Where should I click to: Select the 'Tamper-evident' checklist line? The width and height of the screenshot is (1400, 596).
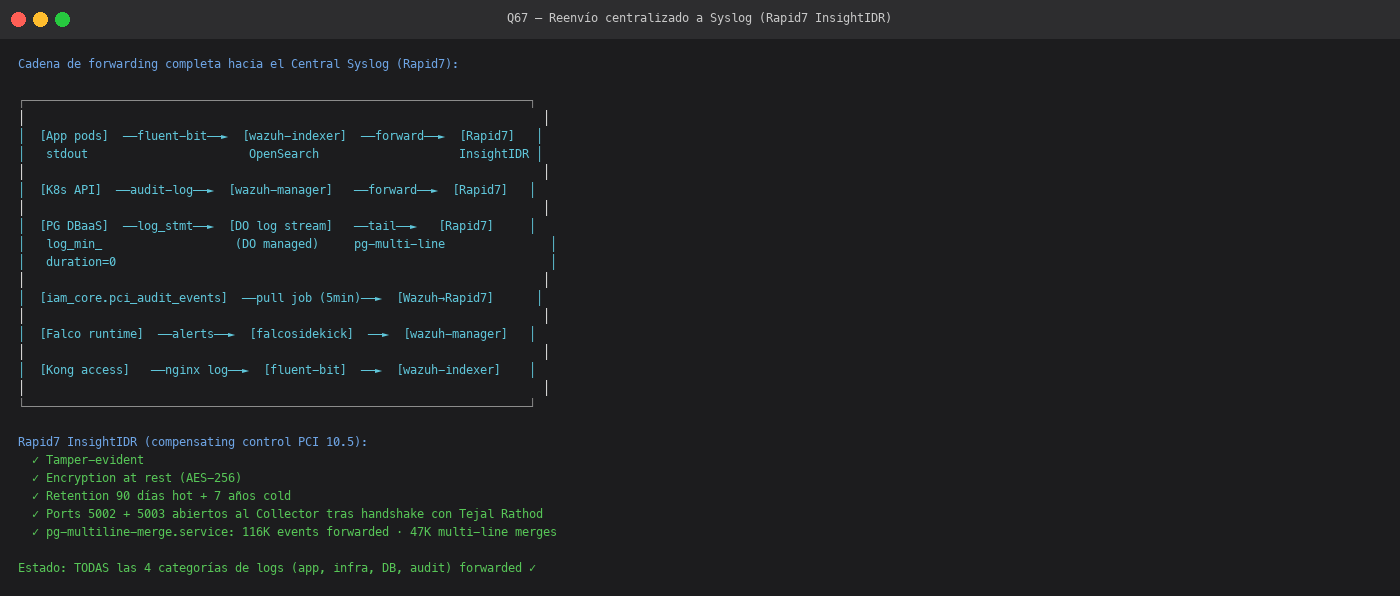click(88, 460)
